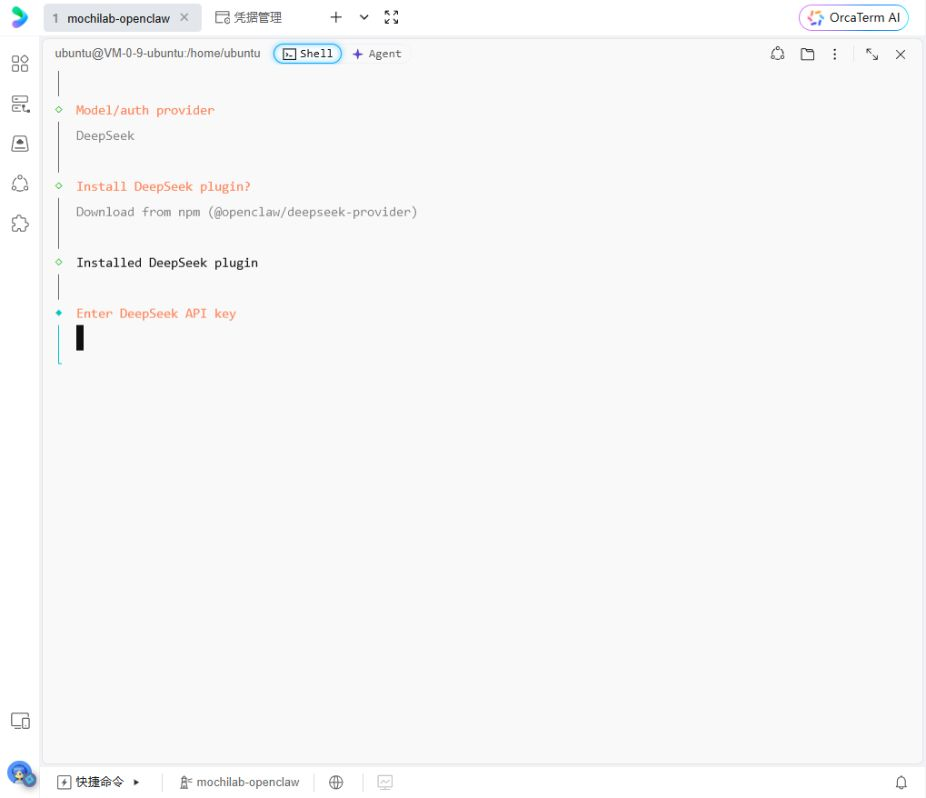Open the dashboard grid icon in sidebar

click(20, 63)
